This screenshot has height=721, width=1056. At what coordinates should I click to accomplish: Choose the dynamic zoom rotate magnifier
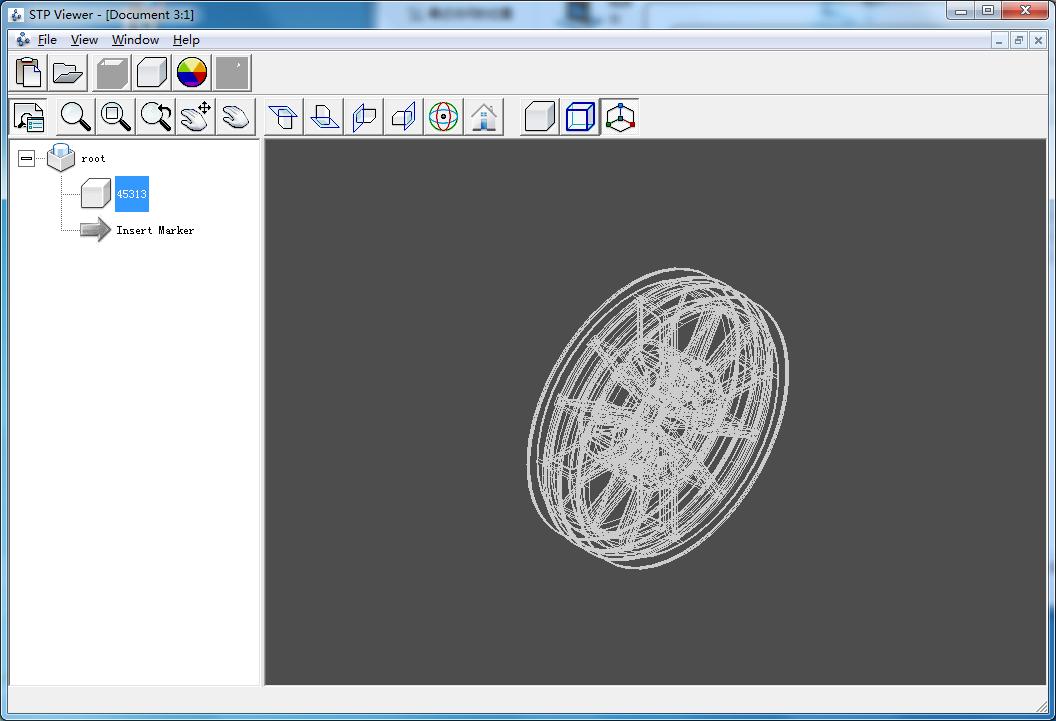[156, 116]
